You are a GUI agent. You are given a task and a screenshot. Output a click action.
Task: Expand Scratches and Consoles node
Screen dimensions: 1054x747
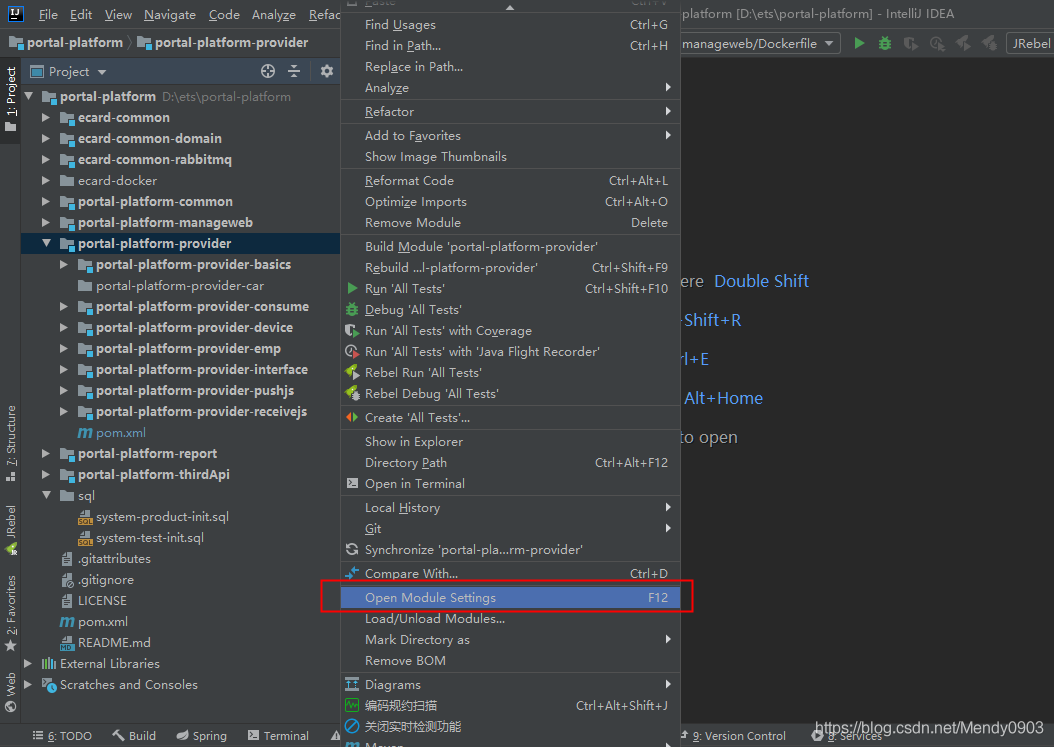pyautogui.click(x=28, y=684)
